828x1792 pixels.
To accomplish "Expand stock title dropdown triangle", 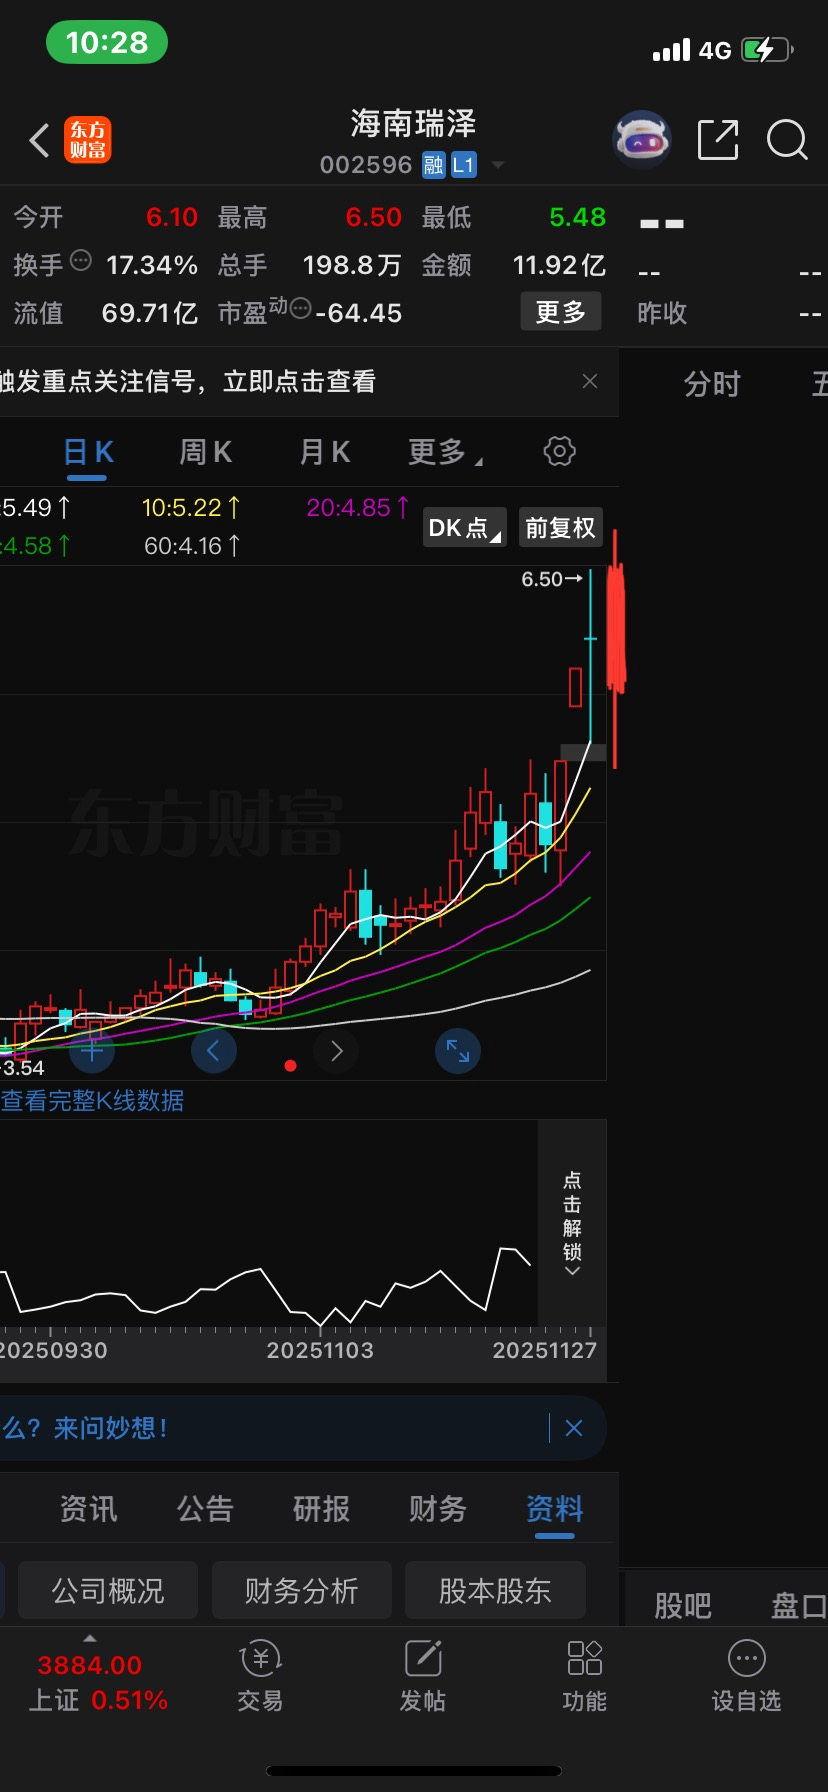I will pyautogui.click(x=498, y=165).
